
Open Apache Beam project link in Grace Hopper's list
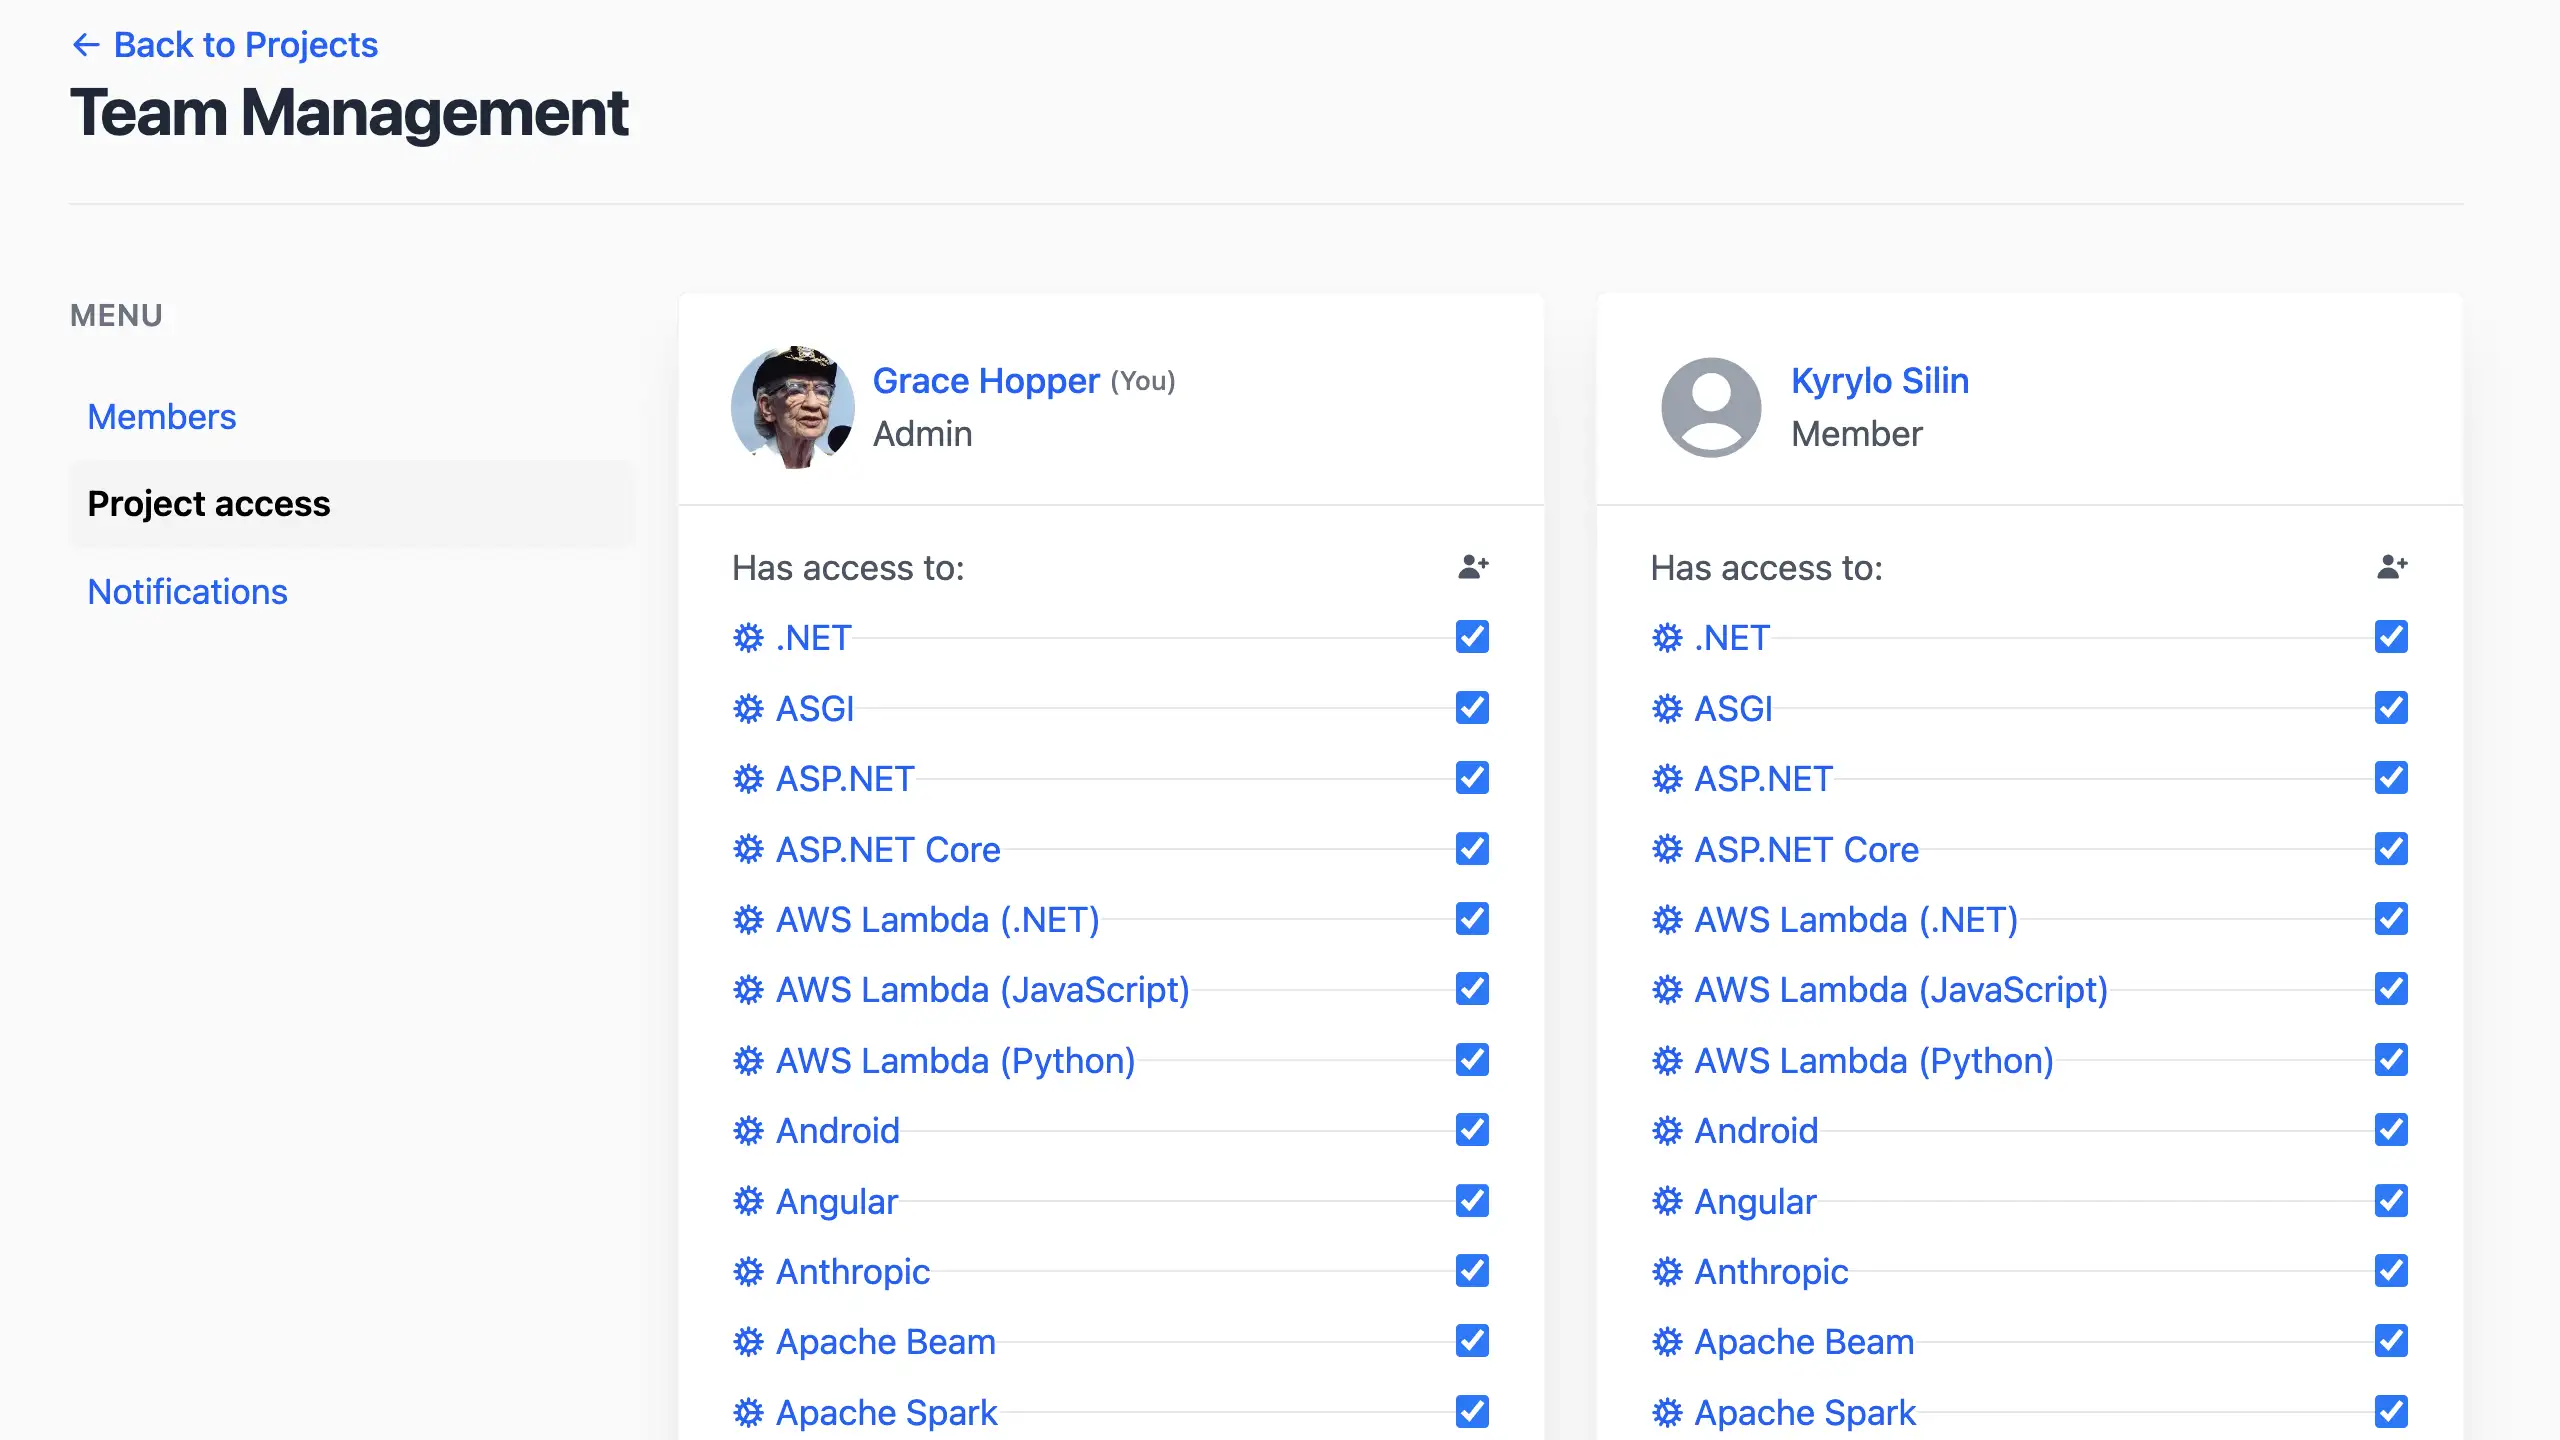coord(885,1342)
